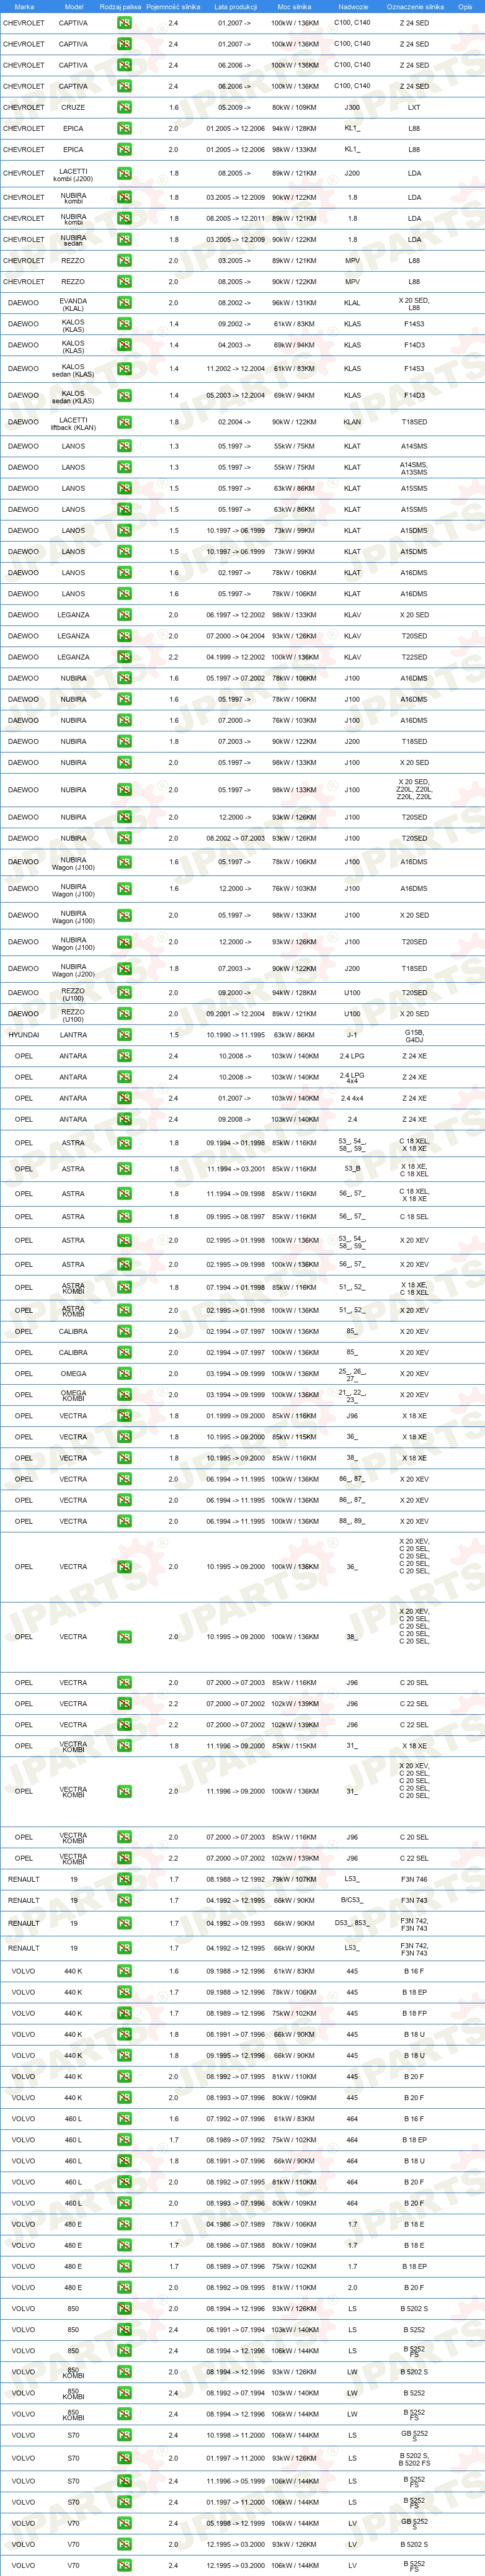The width and height of the screenshot is (485, 2576).
Task: Select the 96kW / 131KM power cell
Action: coord(294,303)
